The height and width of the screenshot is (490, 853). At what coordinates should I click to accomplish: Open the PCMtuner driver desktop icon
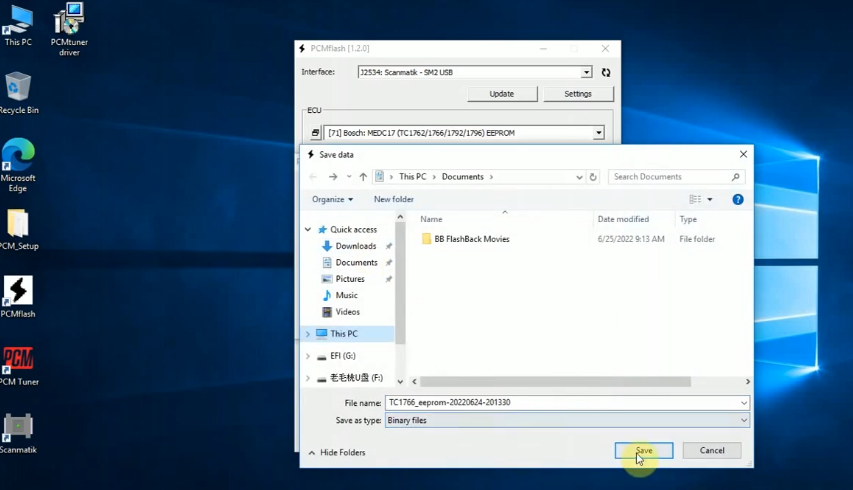click(x=69, y=30)
